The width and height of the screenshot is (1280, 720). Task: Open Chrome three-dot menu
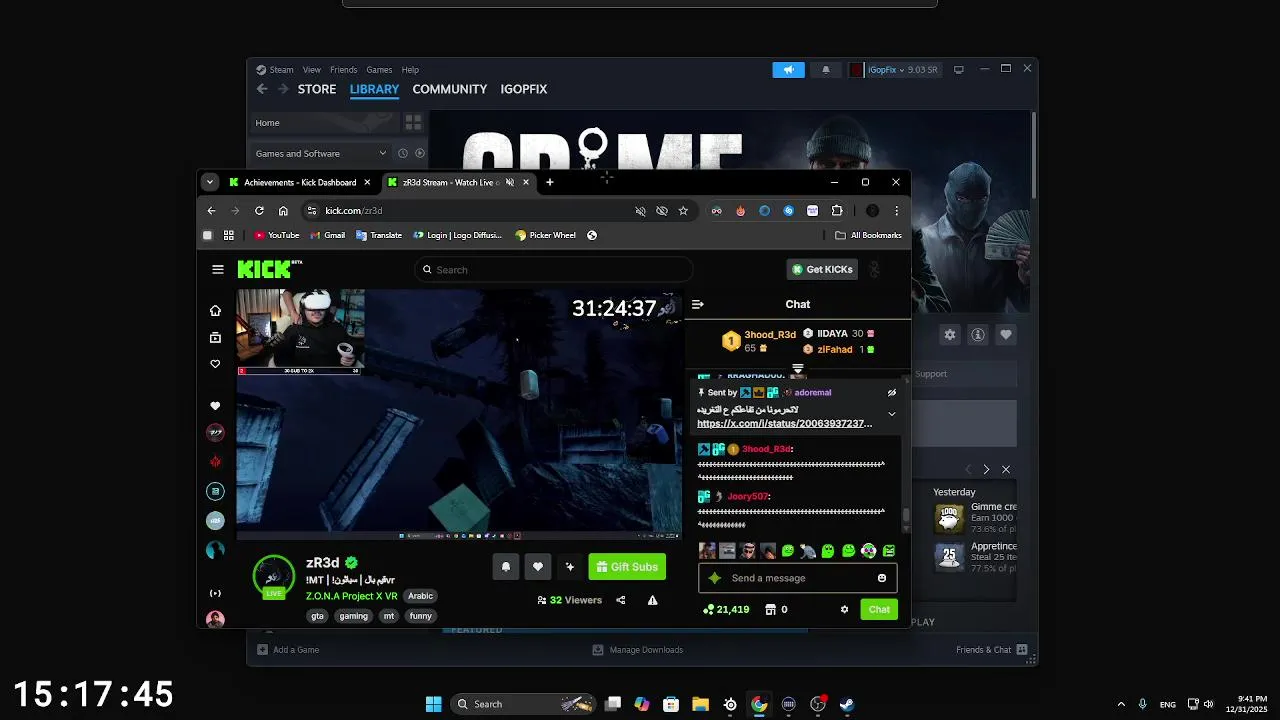[896, 211]
